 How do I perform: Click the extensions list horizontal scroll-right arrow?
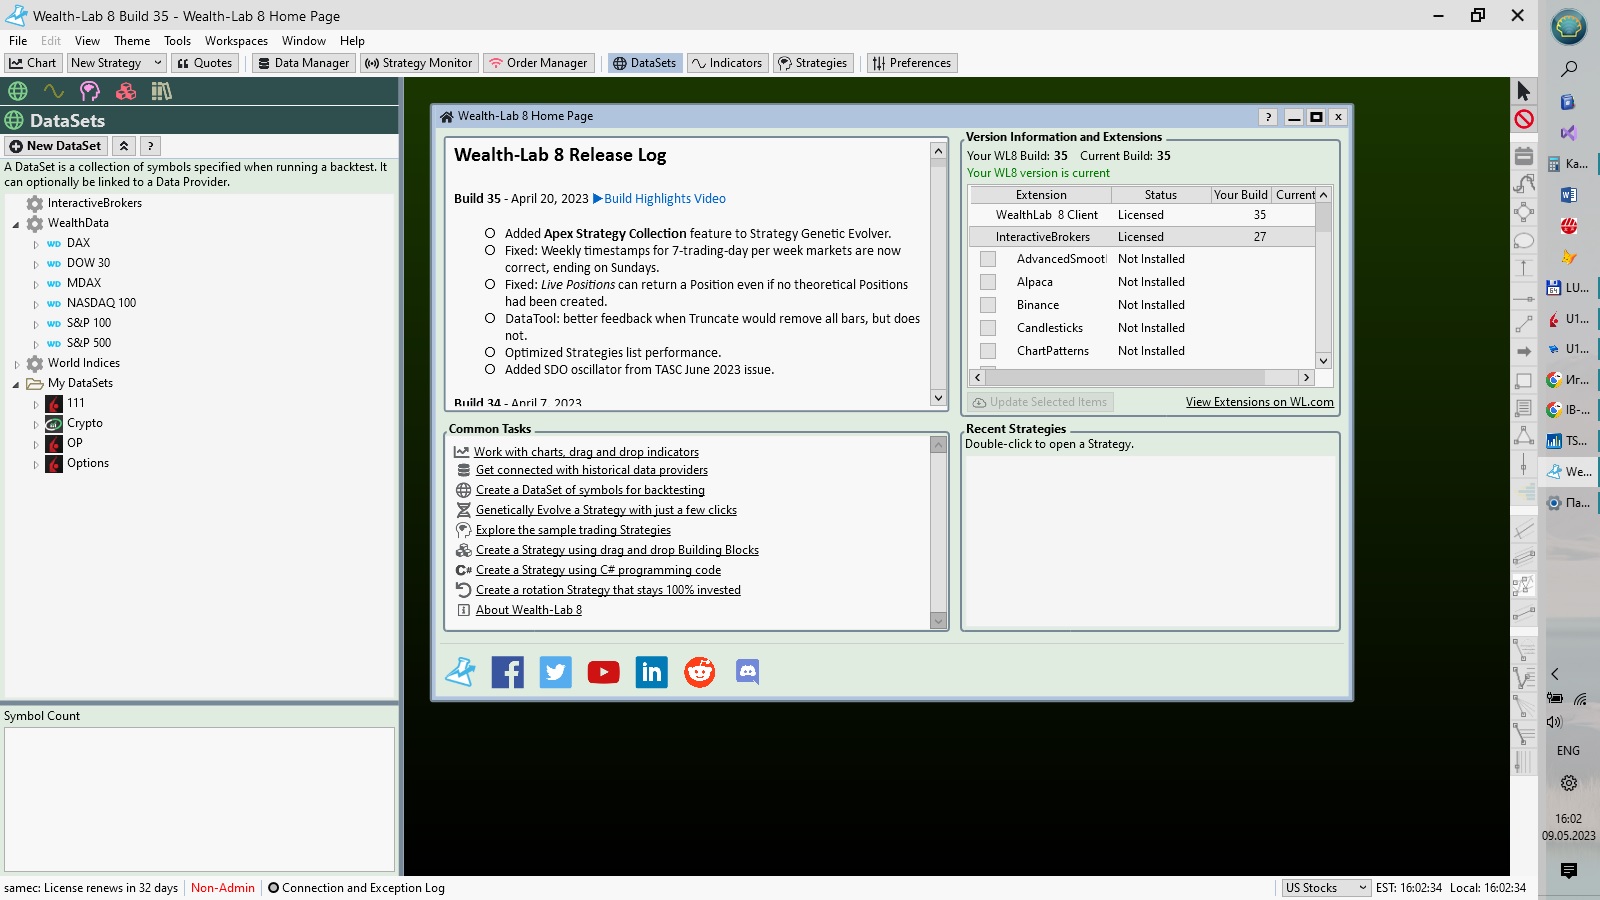[x=1306, y=378]
